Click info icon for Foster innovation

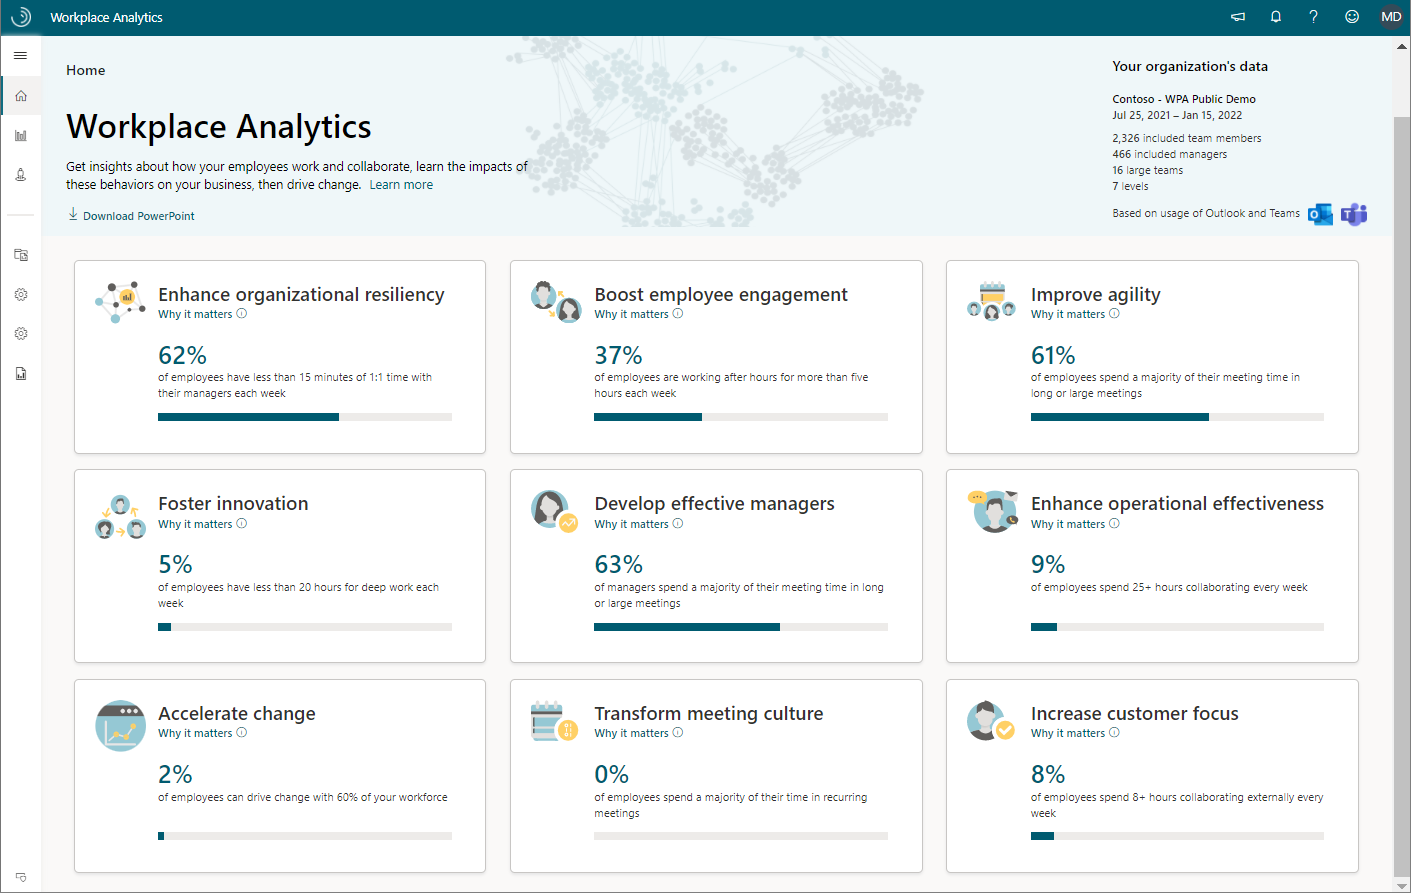coord(242,524)
